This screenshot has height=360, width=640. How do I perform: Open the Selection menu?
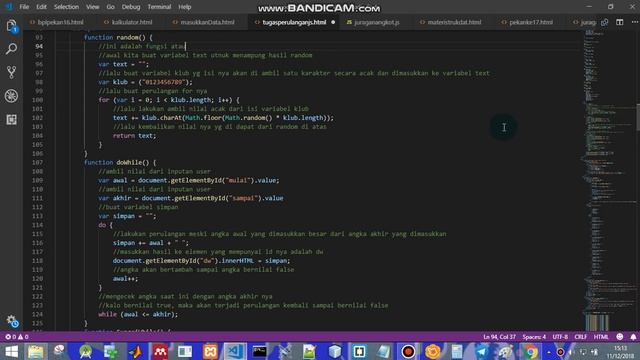click(x=66, y=7)
